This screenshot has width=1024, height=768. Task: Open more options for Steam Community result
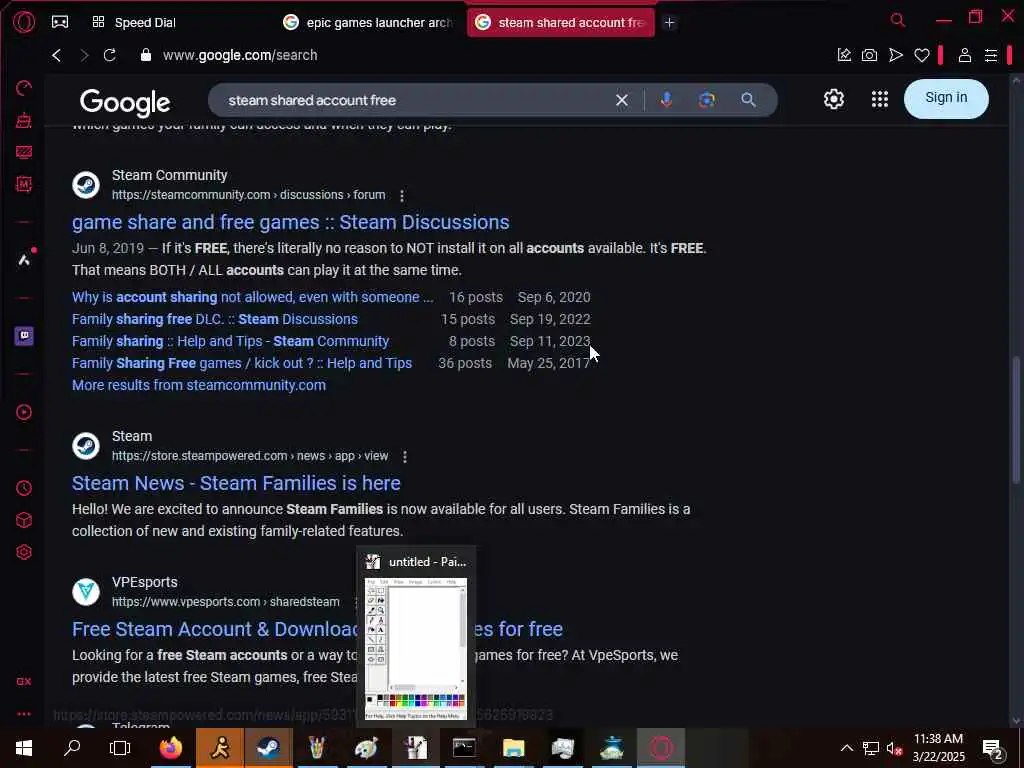tap(402, 195)
